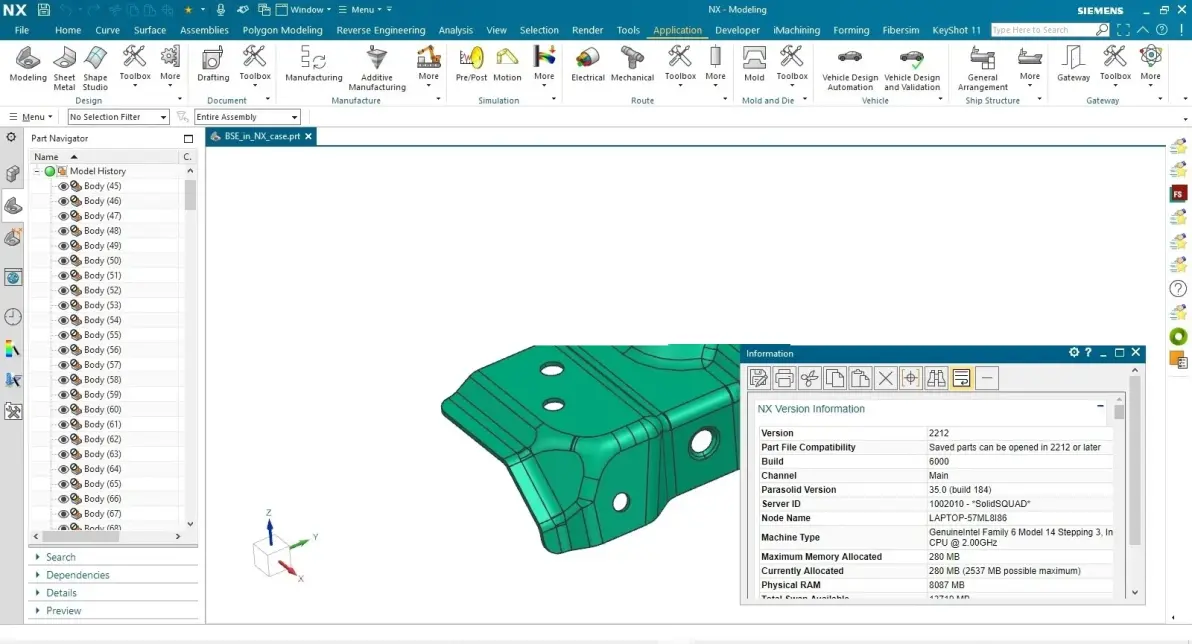Click the Copy icon in Information window

tap(835, 378)
